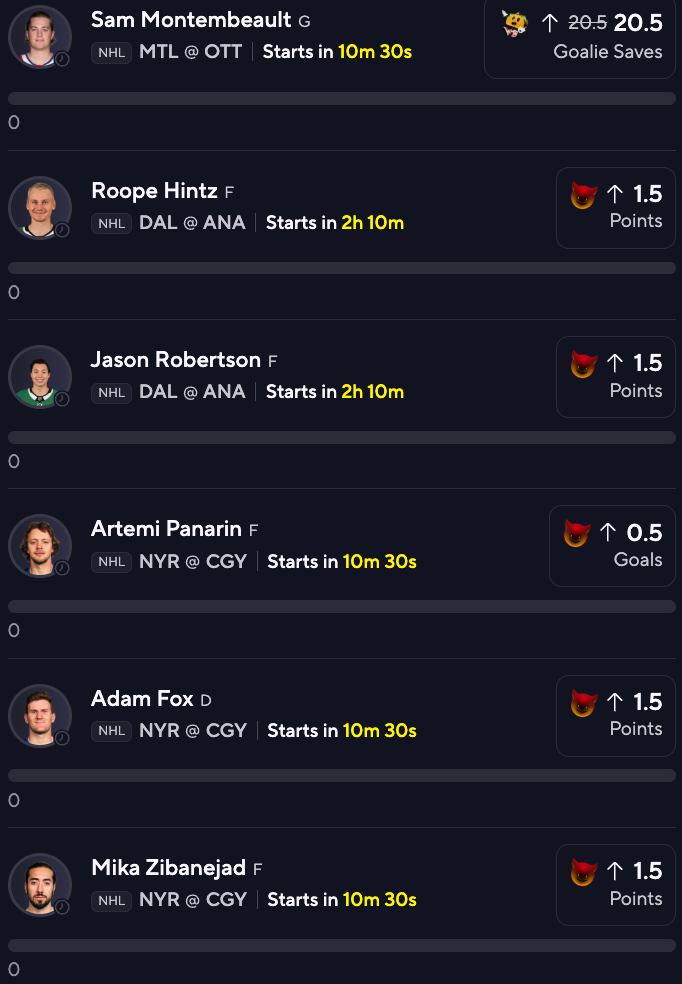The height and width of the screenshot is (984, 682).
Task: Click the up arrow in Montembeault's 20.5 Goalie Saves box
Action: (549, 23)
